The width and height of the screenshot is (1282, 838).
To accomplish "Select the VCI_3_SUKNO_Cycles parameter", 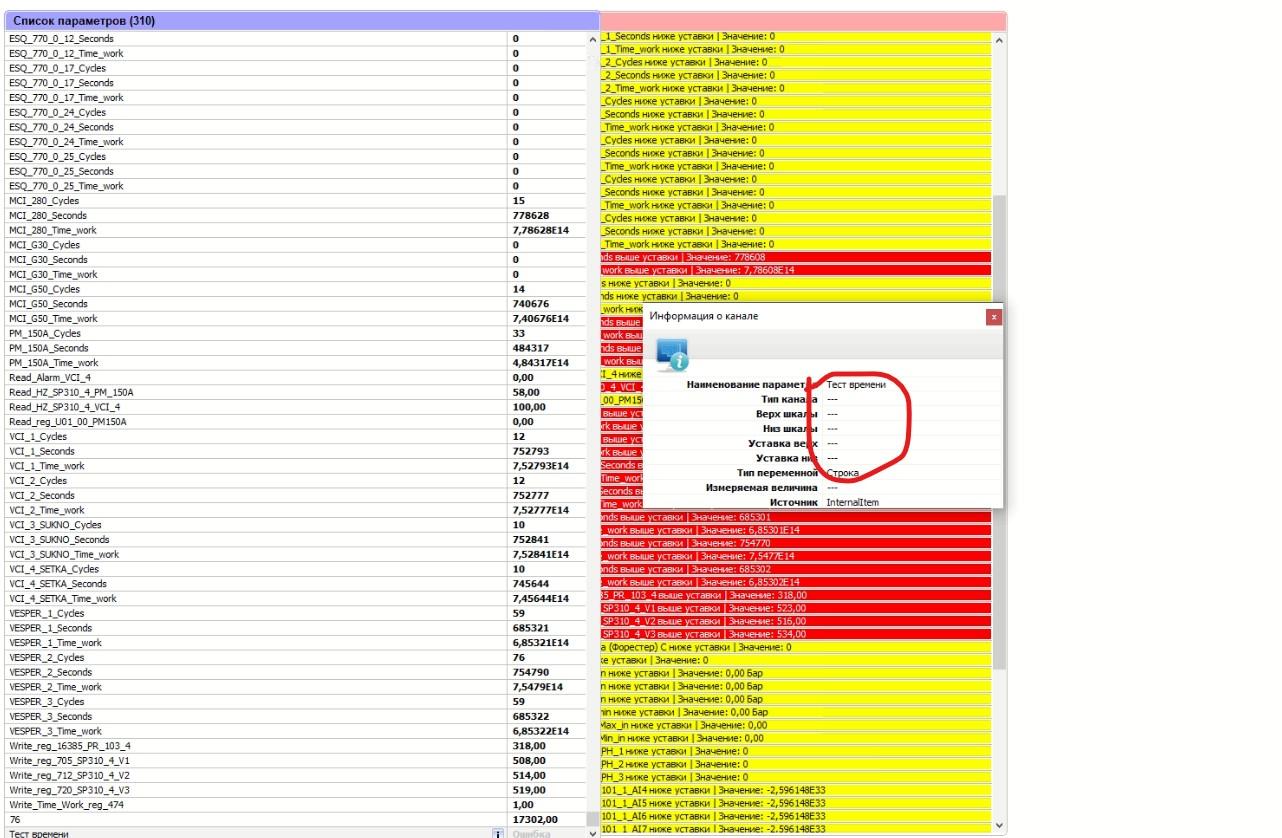I will tap(295, 525).
